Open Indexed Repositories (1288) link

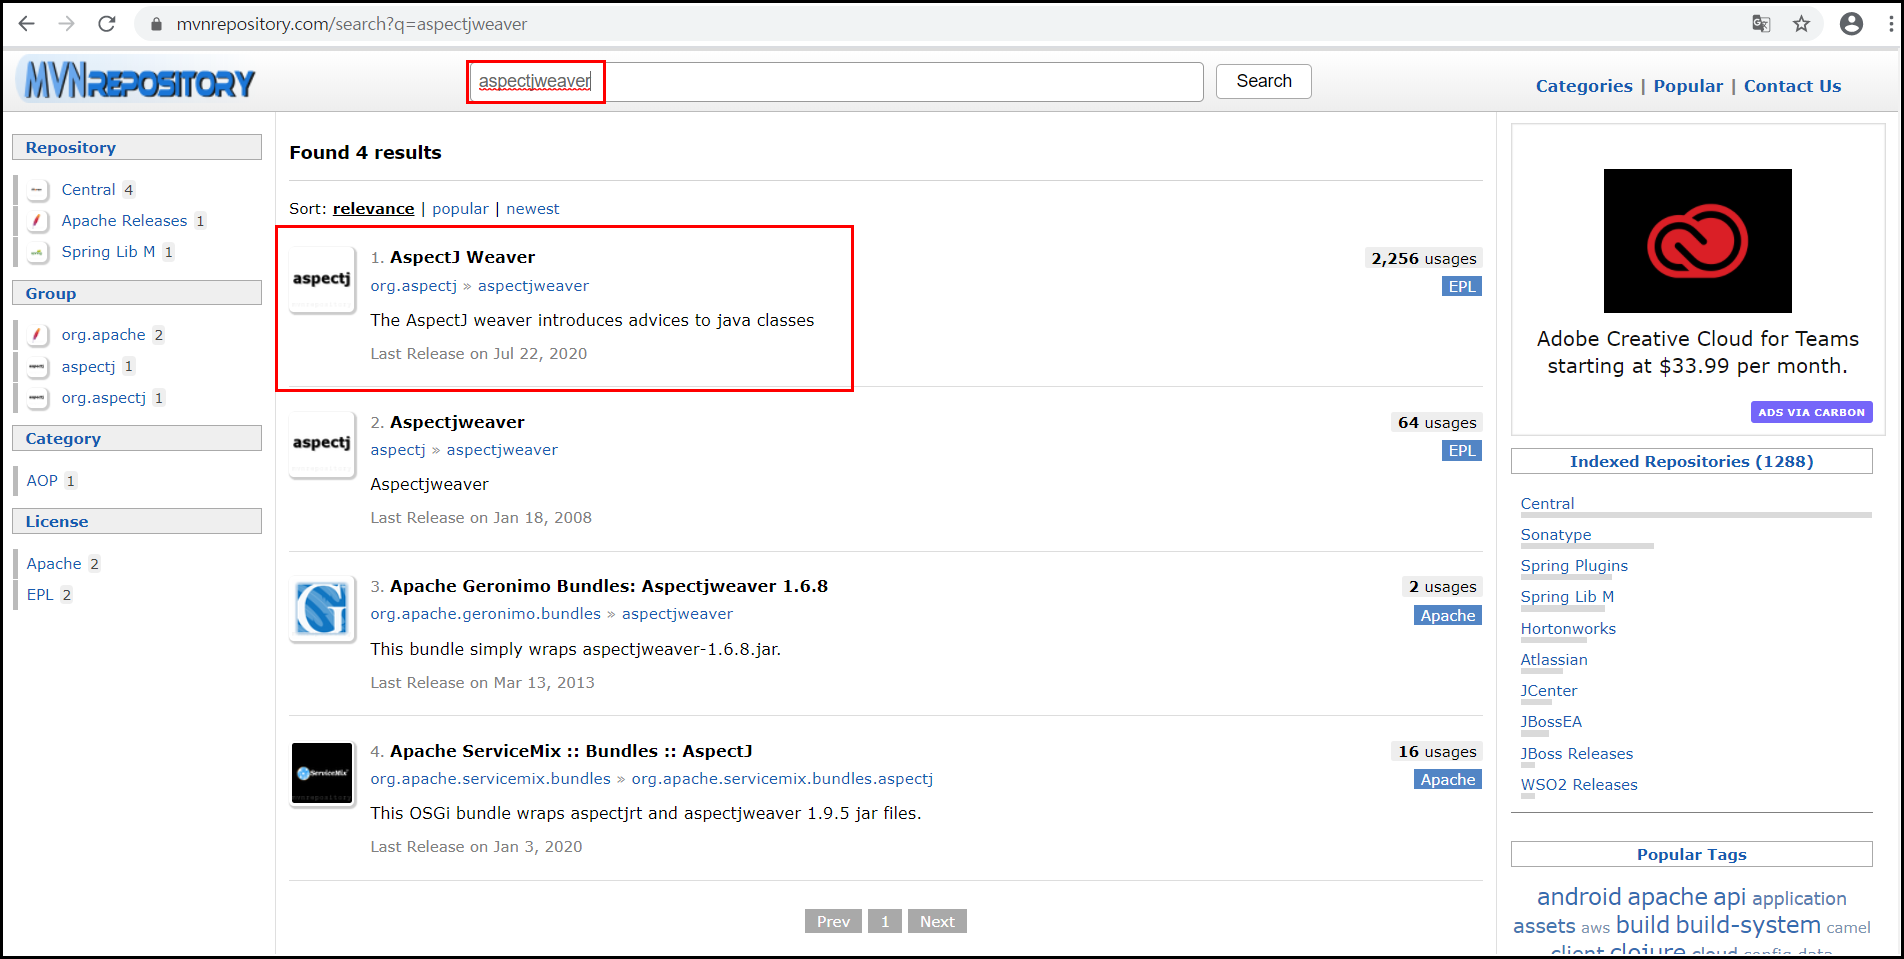[x=1691, y=462]
